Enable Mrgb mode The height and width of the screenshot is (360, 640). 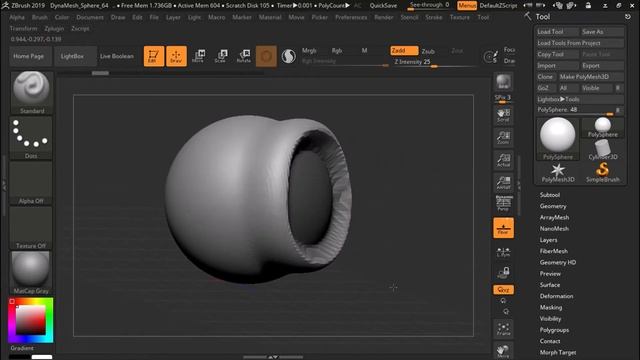coord(309,51)
